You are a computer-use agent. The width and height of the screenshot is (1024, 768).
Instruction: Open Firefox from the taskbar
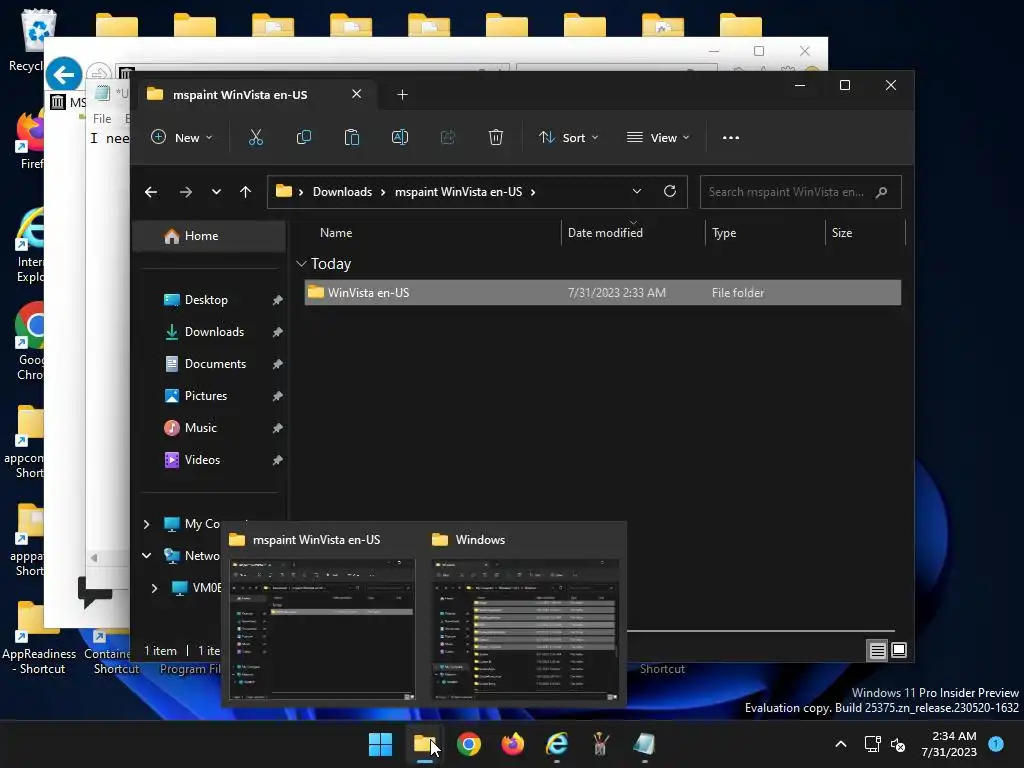[x=513, y=744]
